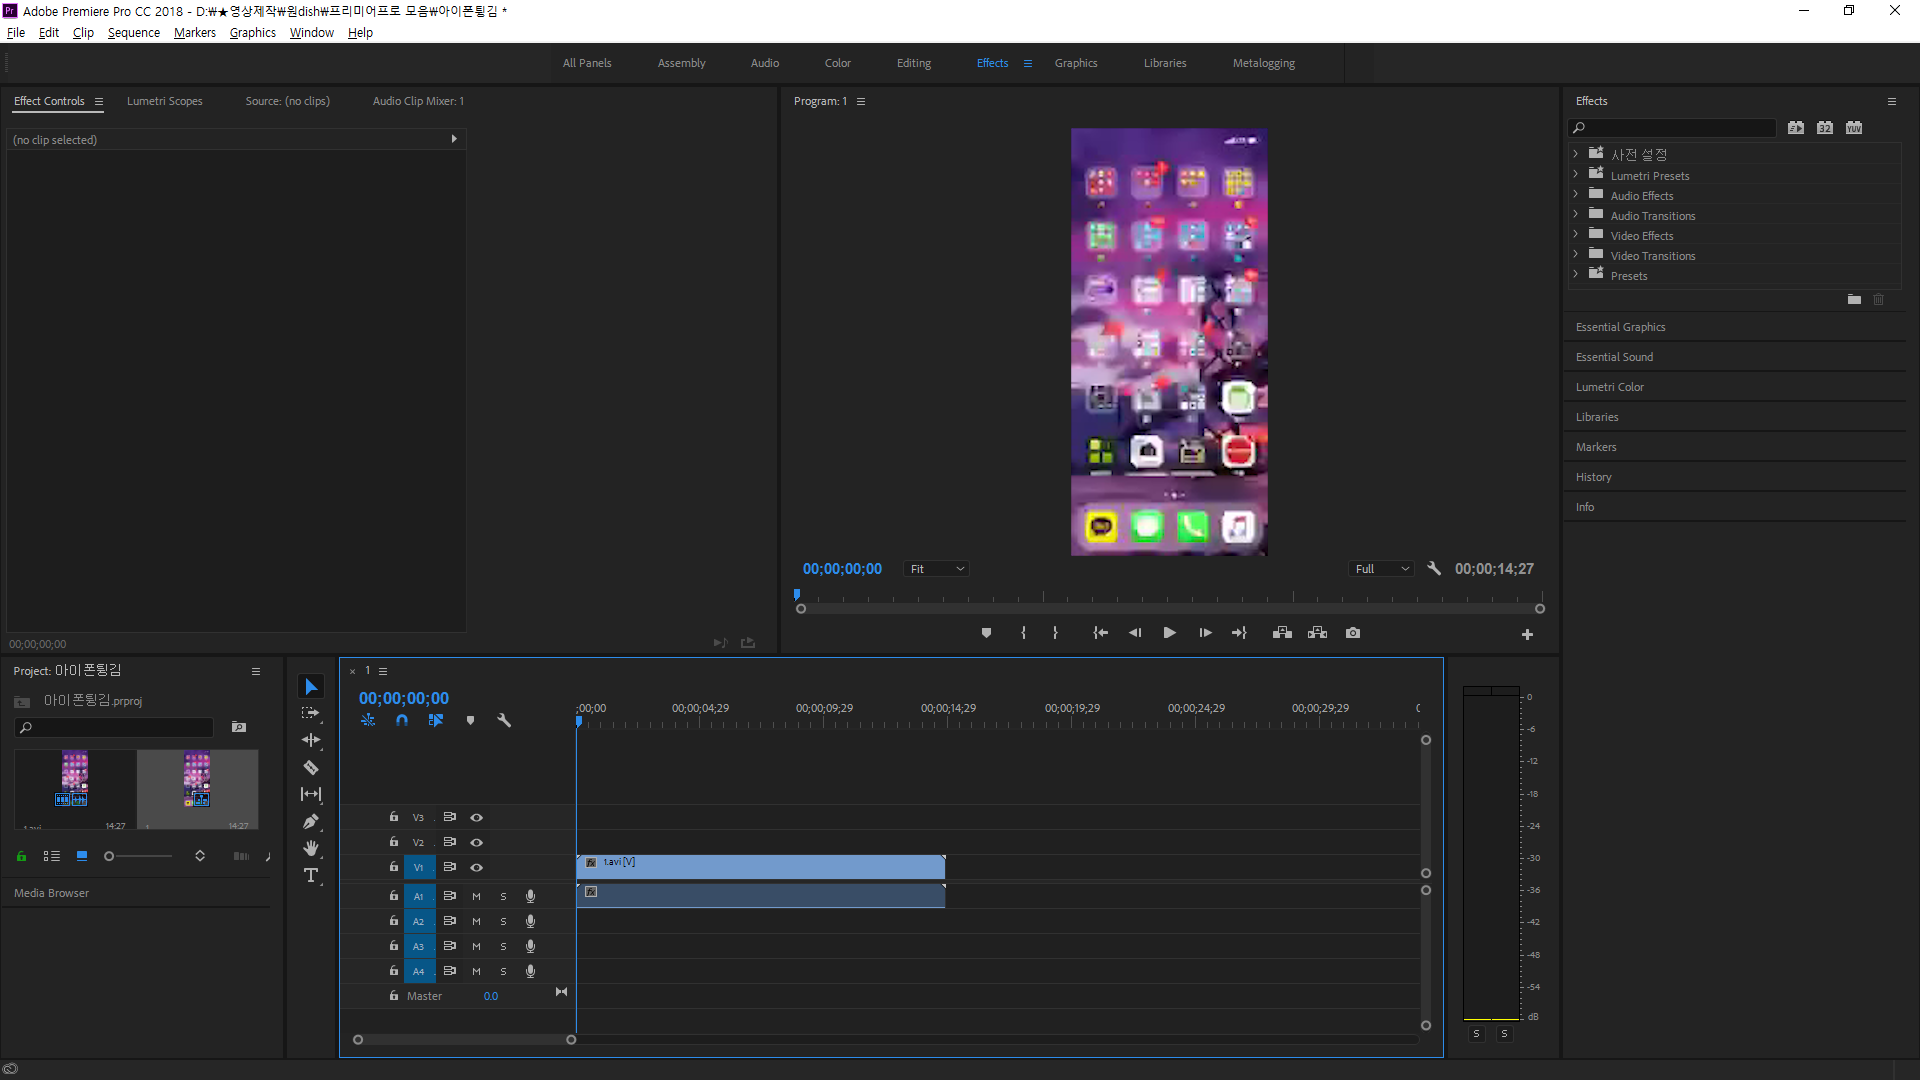Toggle lock on track V2

pyautogui.click(x=394, y=842)
